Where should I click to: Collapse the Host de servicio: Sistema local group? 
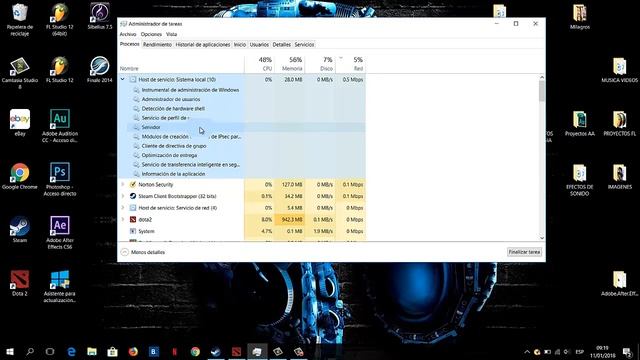(x=122, y=79)
